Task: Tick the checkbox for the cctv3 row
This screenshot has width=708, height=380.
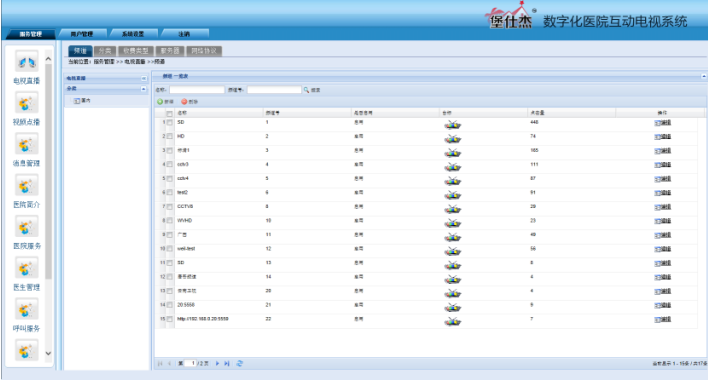Action: click(x=170, y=164)
